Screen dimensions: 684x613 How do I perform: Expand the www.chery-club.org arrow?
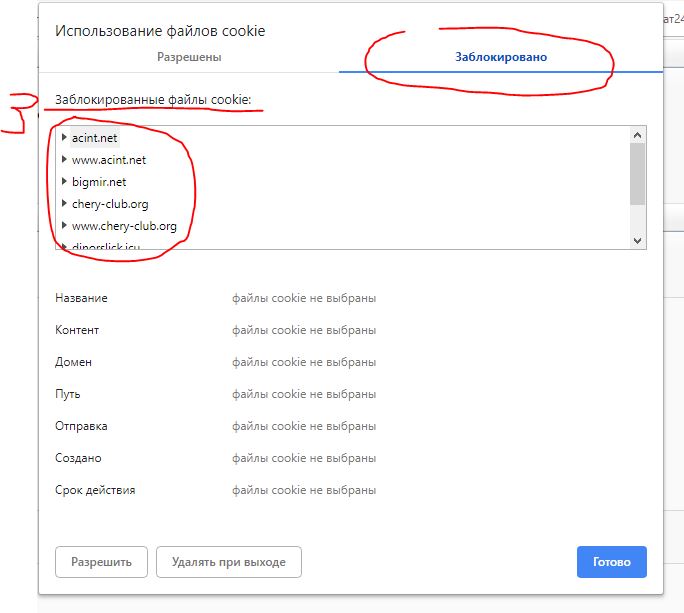pyautogui.click(x=64, y=225)
